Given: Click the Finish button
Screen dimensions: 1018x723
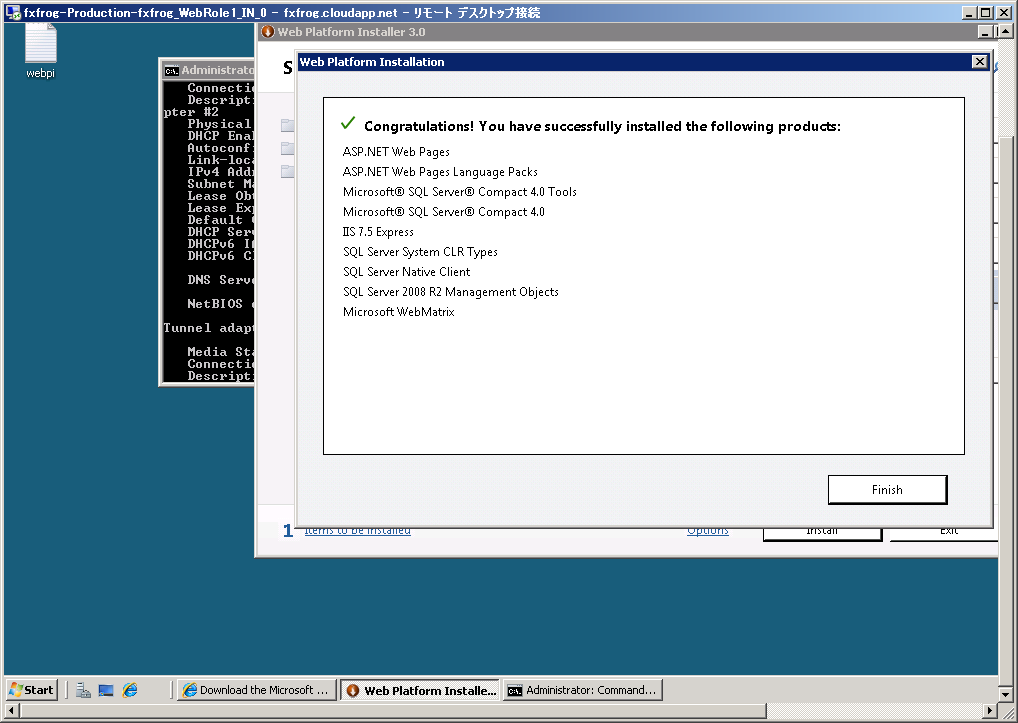Looking at the screenshot, I should click(x=886, y=490).
